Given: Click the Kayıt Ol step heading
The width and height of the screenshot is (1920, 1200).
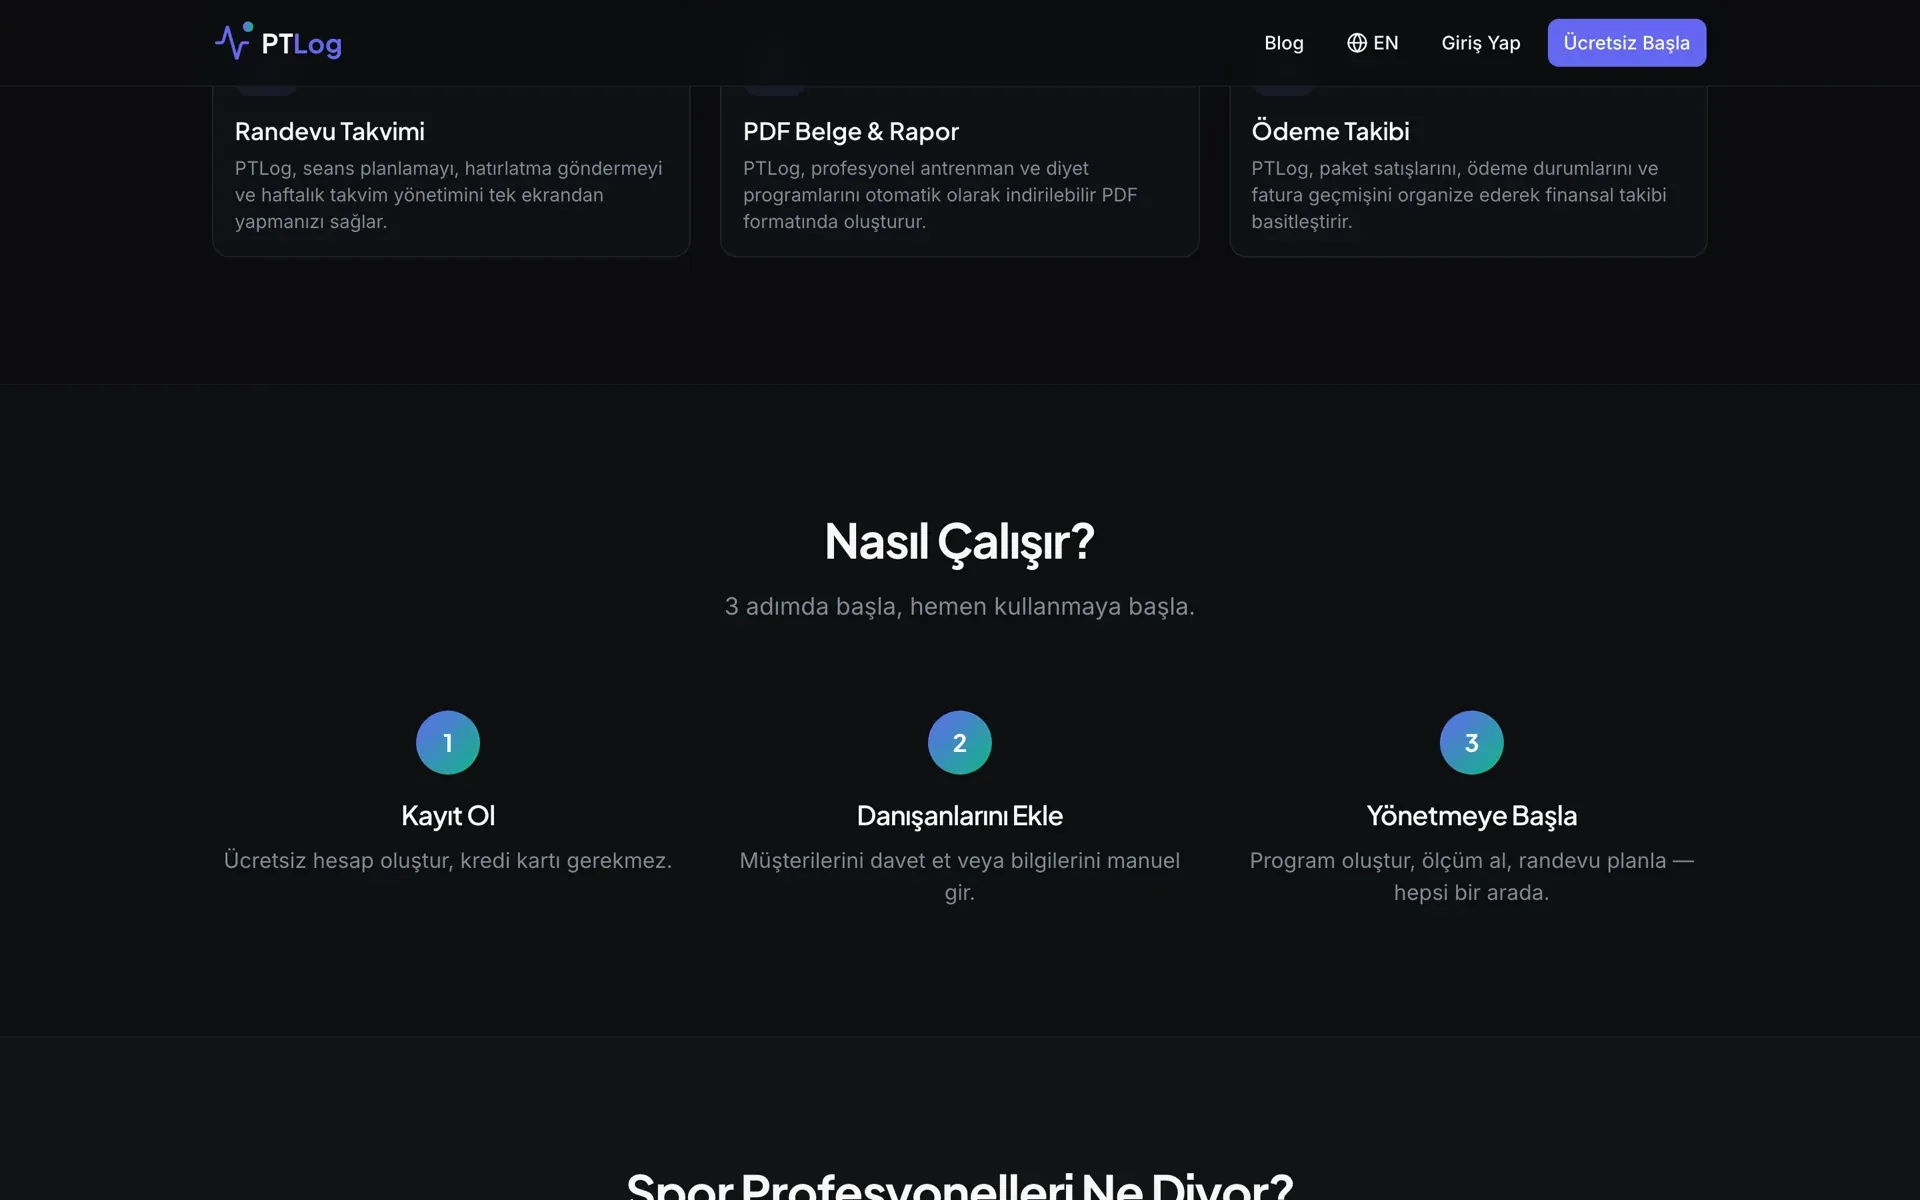Looking at the screenshot, I should [x=448, y=815].
